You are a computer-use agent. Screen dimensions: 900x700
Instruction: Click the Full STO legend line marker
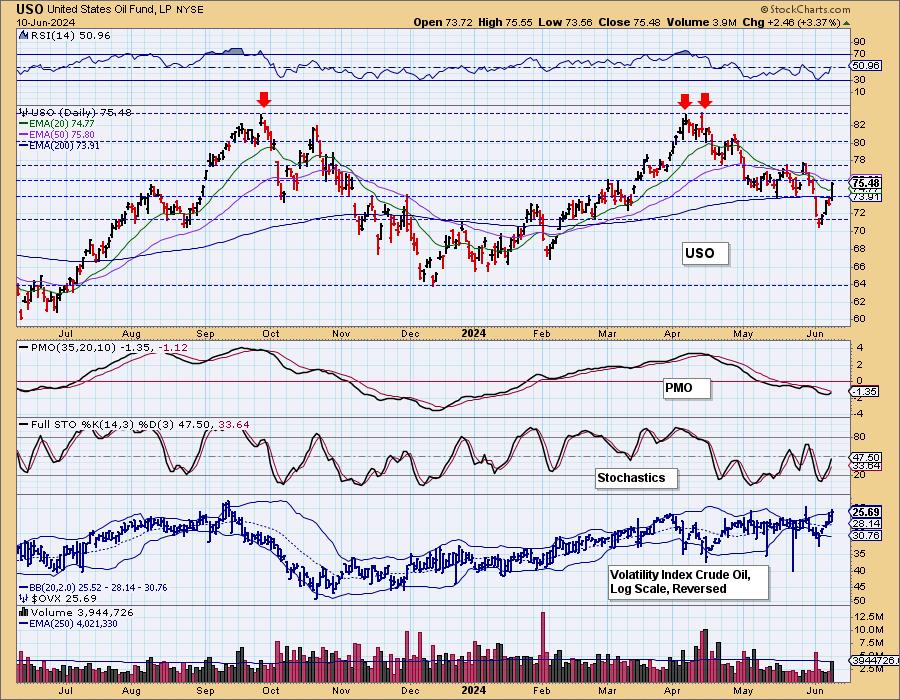click(24, 425)
